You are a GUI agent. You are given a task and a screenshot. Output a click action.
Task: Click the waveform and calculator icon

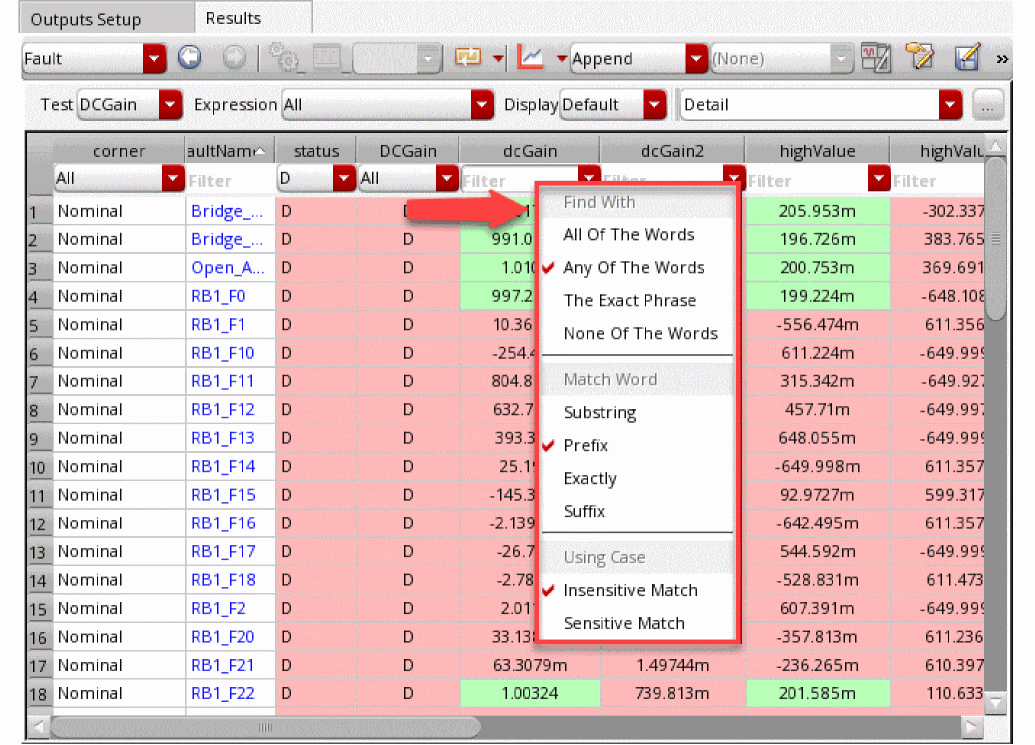[x=875, y=59]
